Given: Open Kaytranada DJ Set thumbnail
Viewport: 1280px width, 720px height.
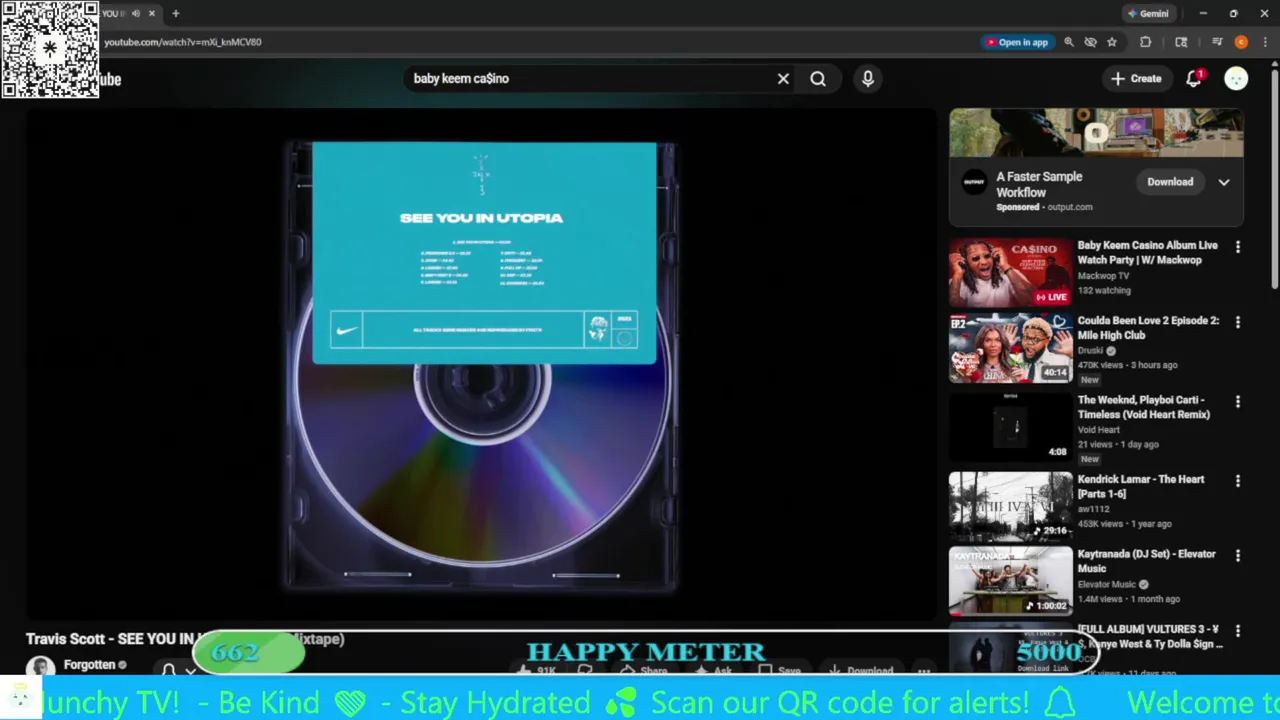Looking at the screenshot, I should point(1010,581).
